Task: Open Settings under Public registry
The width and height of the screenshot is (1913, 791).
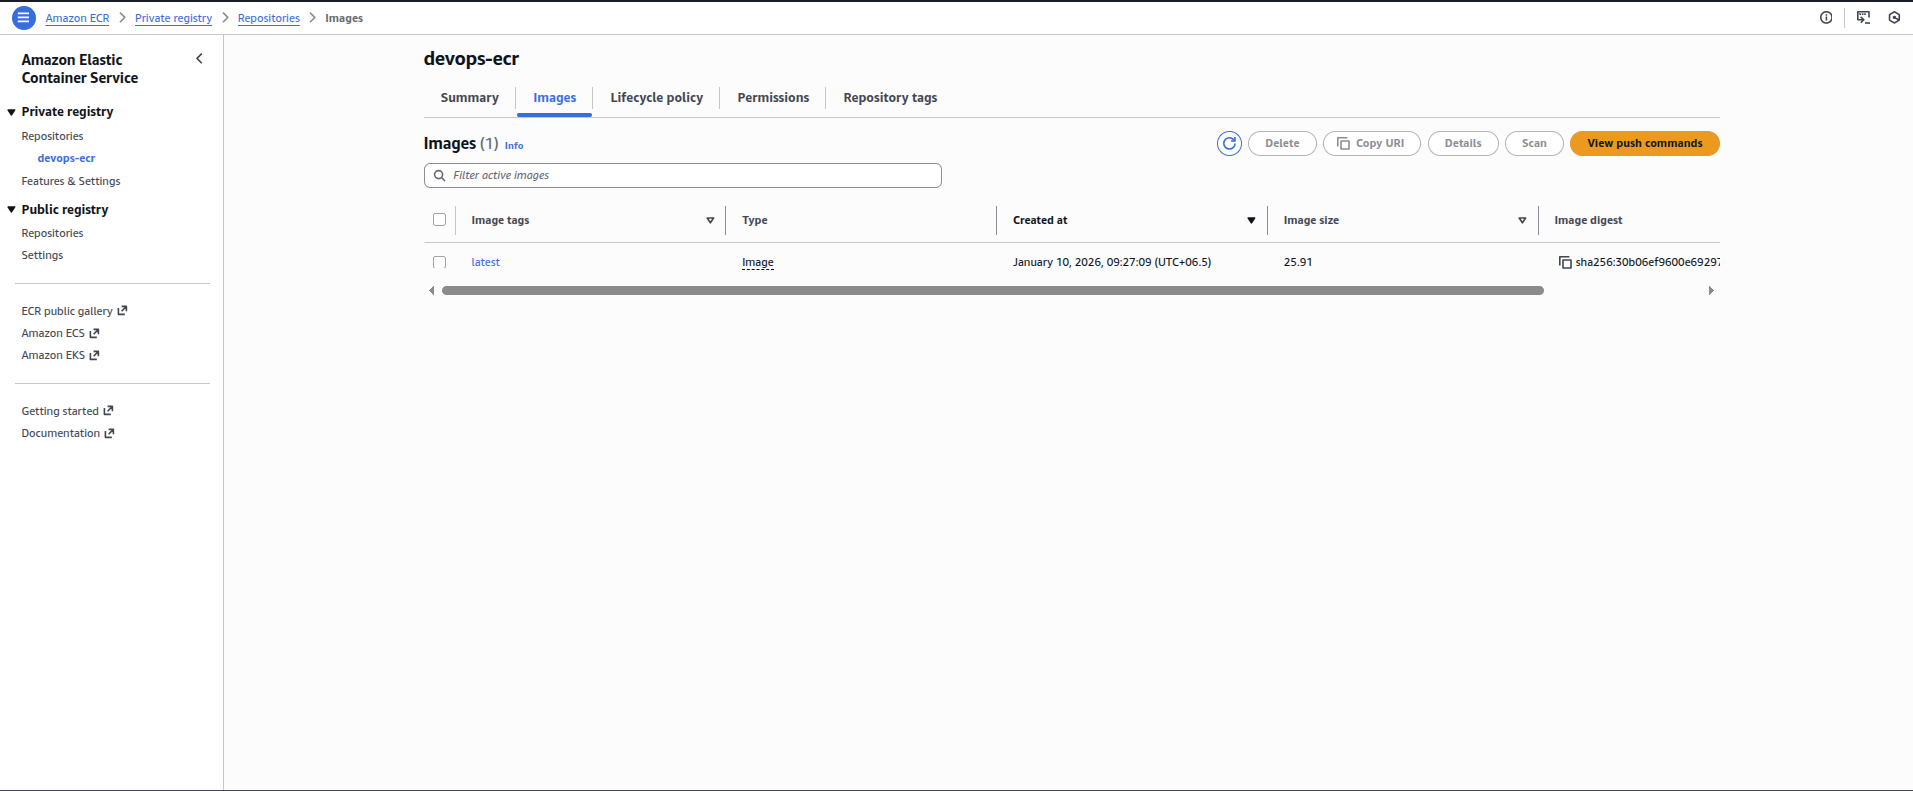Action: click(x=42, y=255)
